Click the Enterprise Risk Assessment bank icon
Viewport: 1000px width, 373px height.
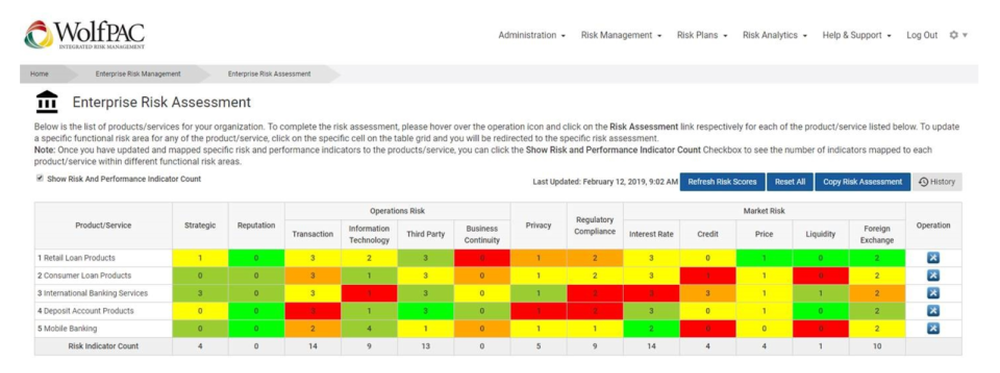coord(47,102)
